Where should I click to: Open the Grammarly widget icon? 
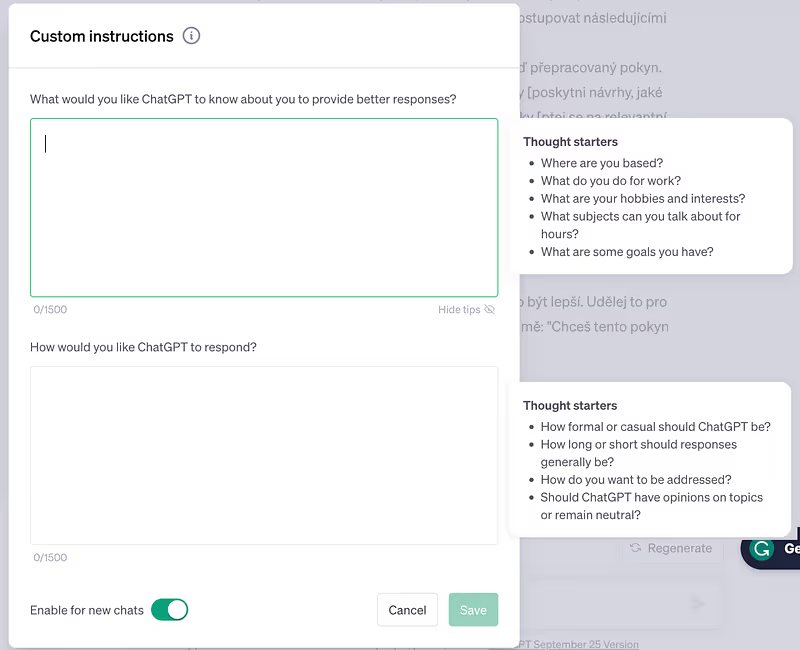pos(762,549)
